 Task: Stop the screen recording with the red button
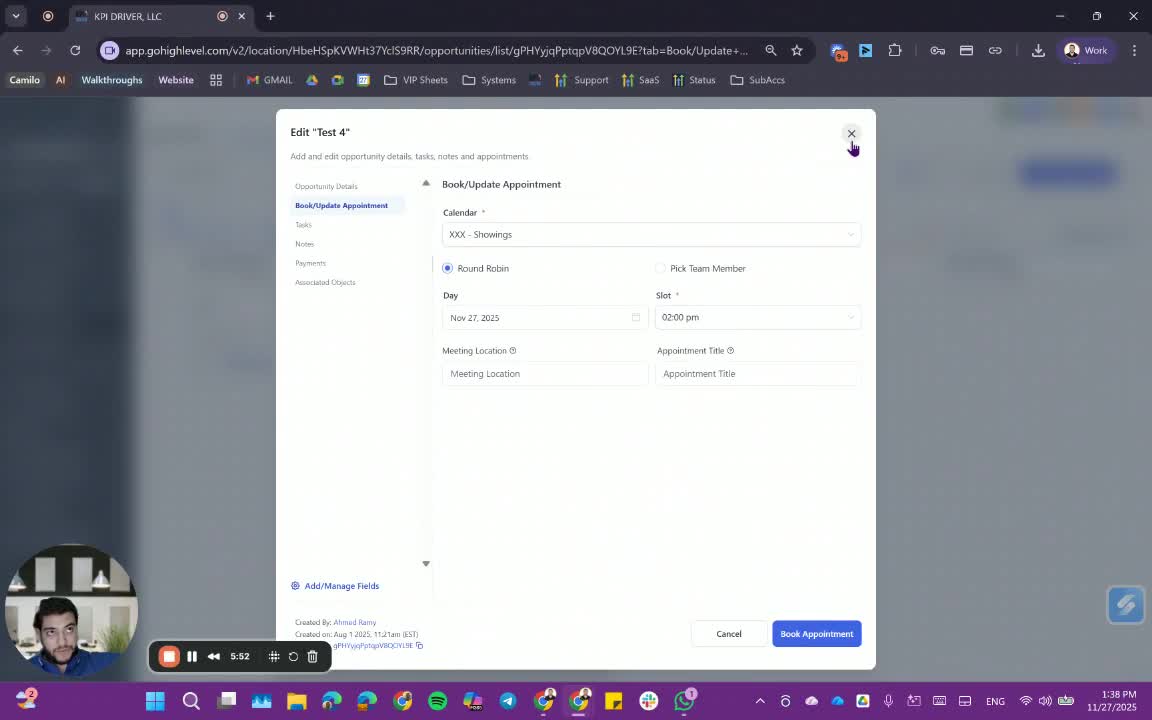coord(168,656)
